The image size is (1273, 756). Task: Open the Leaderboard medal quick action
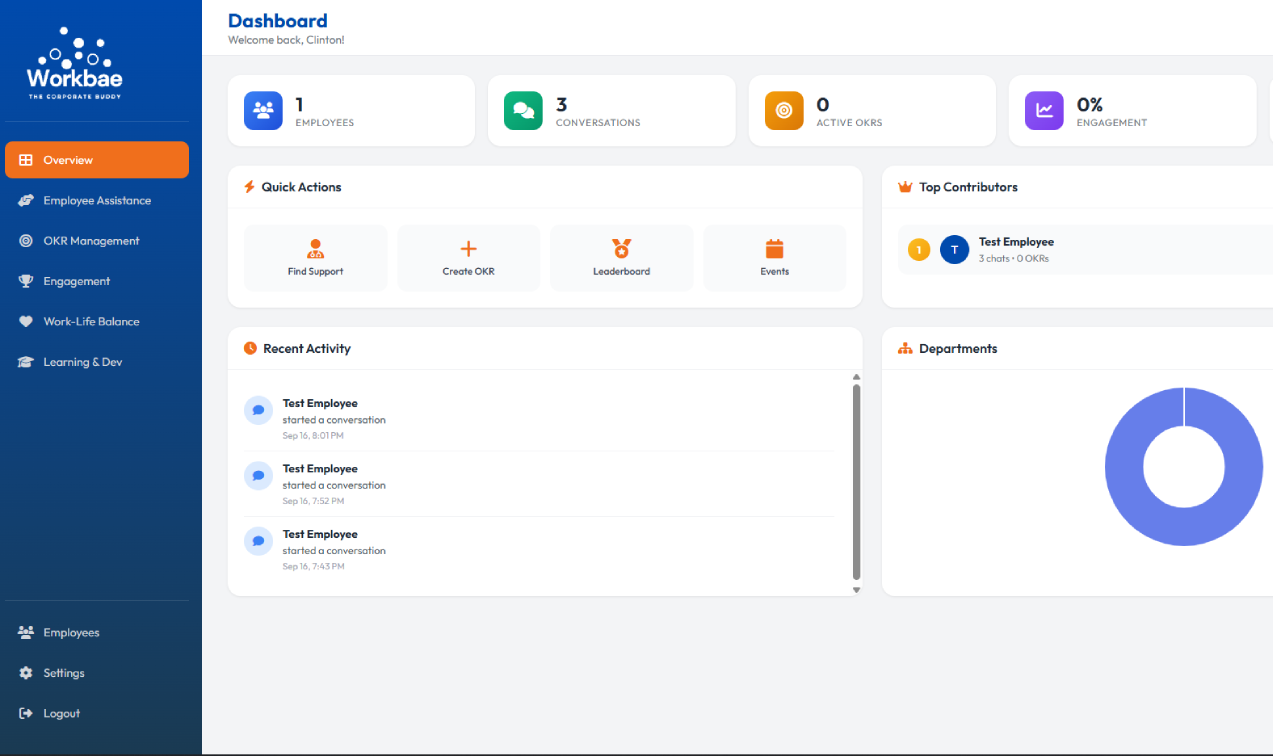coord(621,258)
